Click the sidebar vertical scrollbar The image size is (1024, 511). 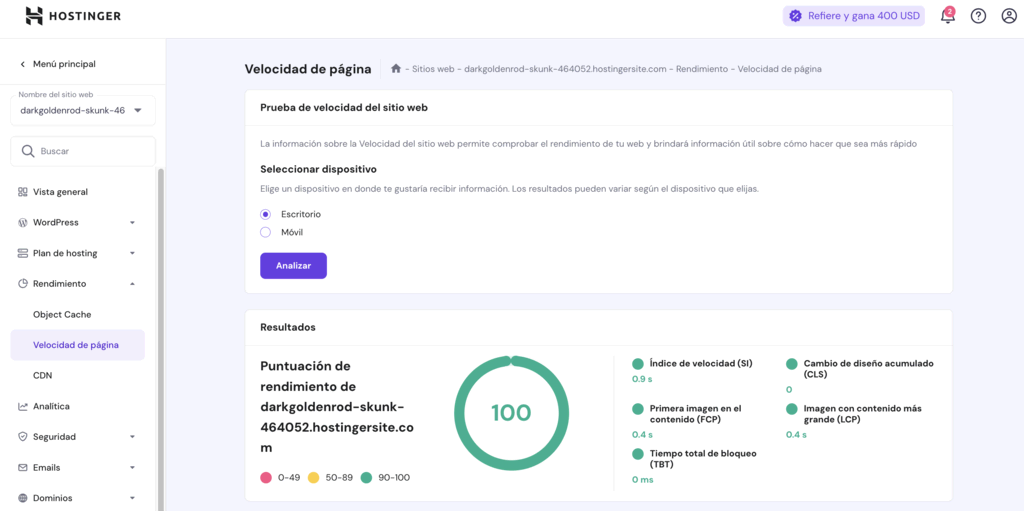click(161, 340)
